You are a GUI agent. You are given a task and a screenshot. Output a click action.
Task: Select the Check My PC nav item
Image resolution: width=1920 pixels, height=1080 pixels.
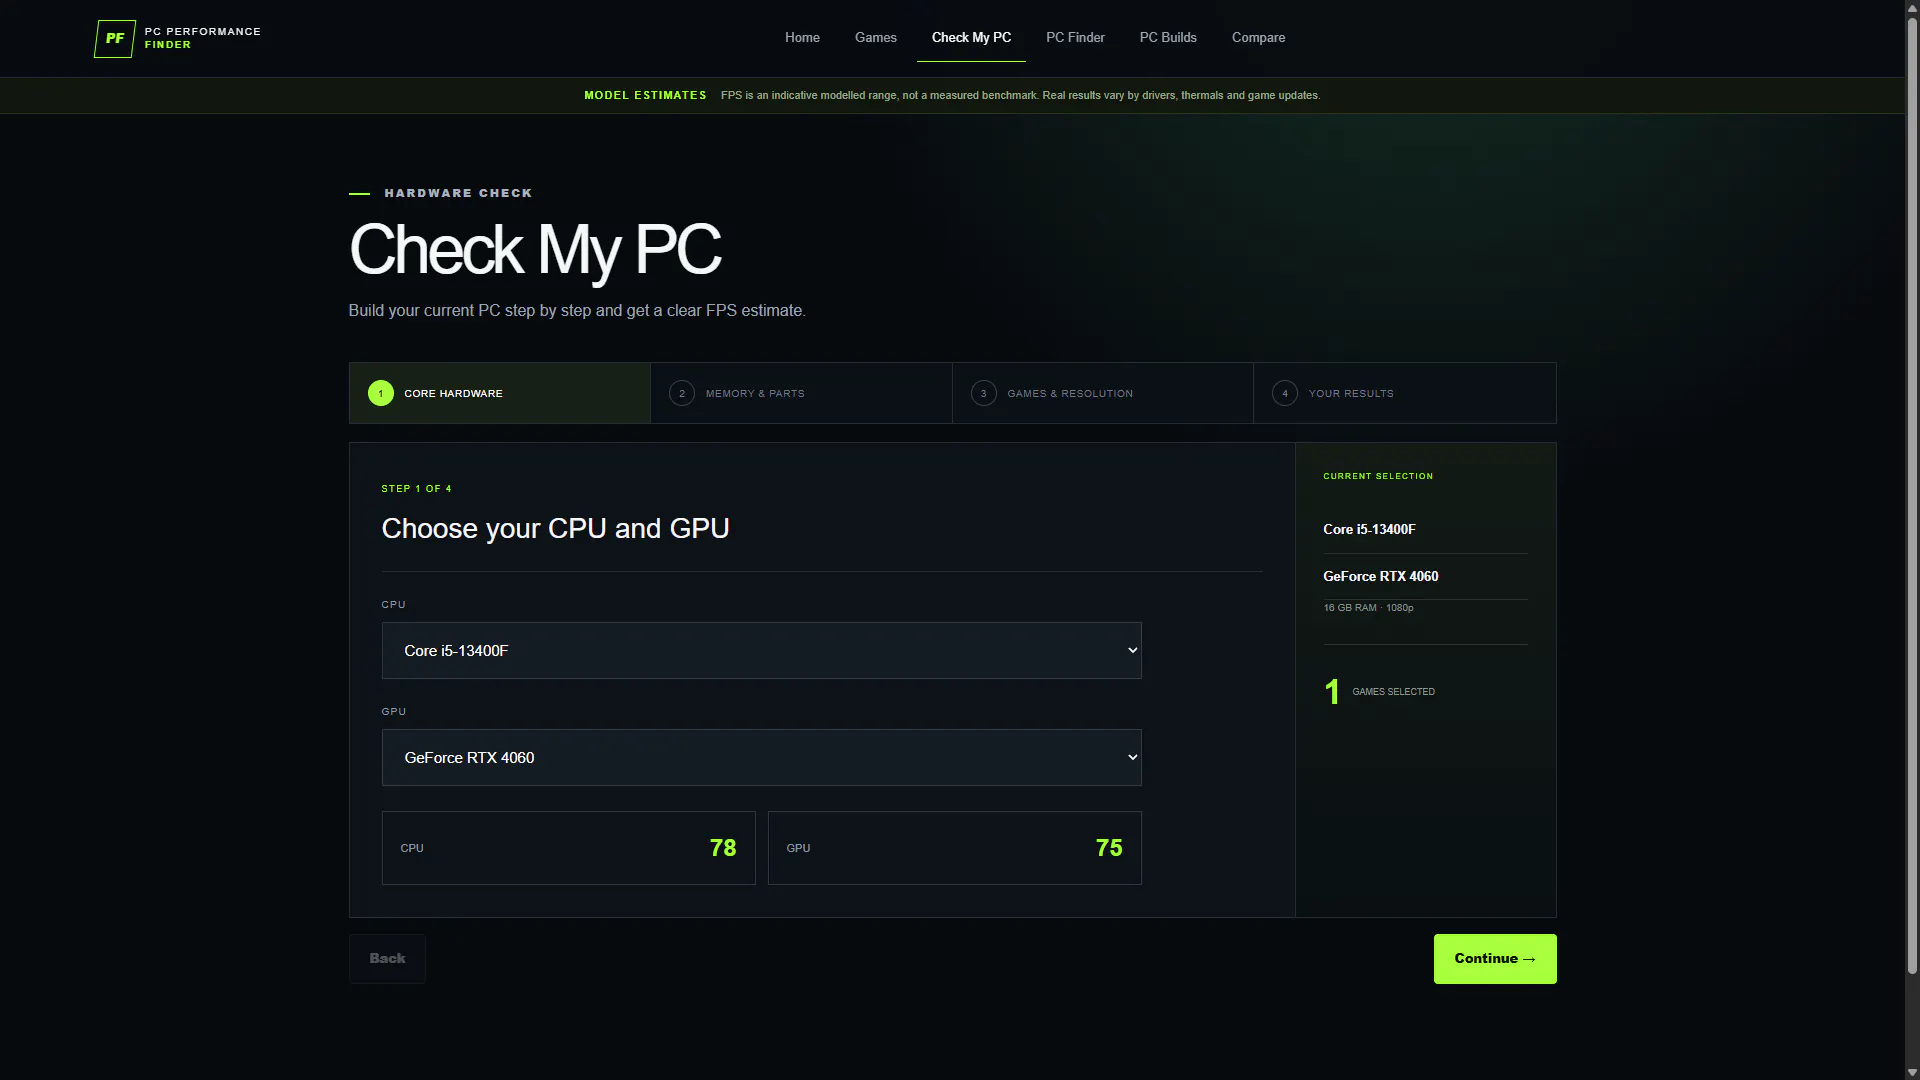[x=971, y=38]
